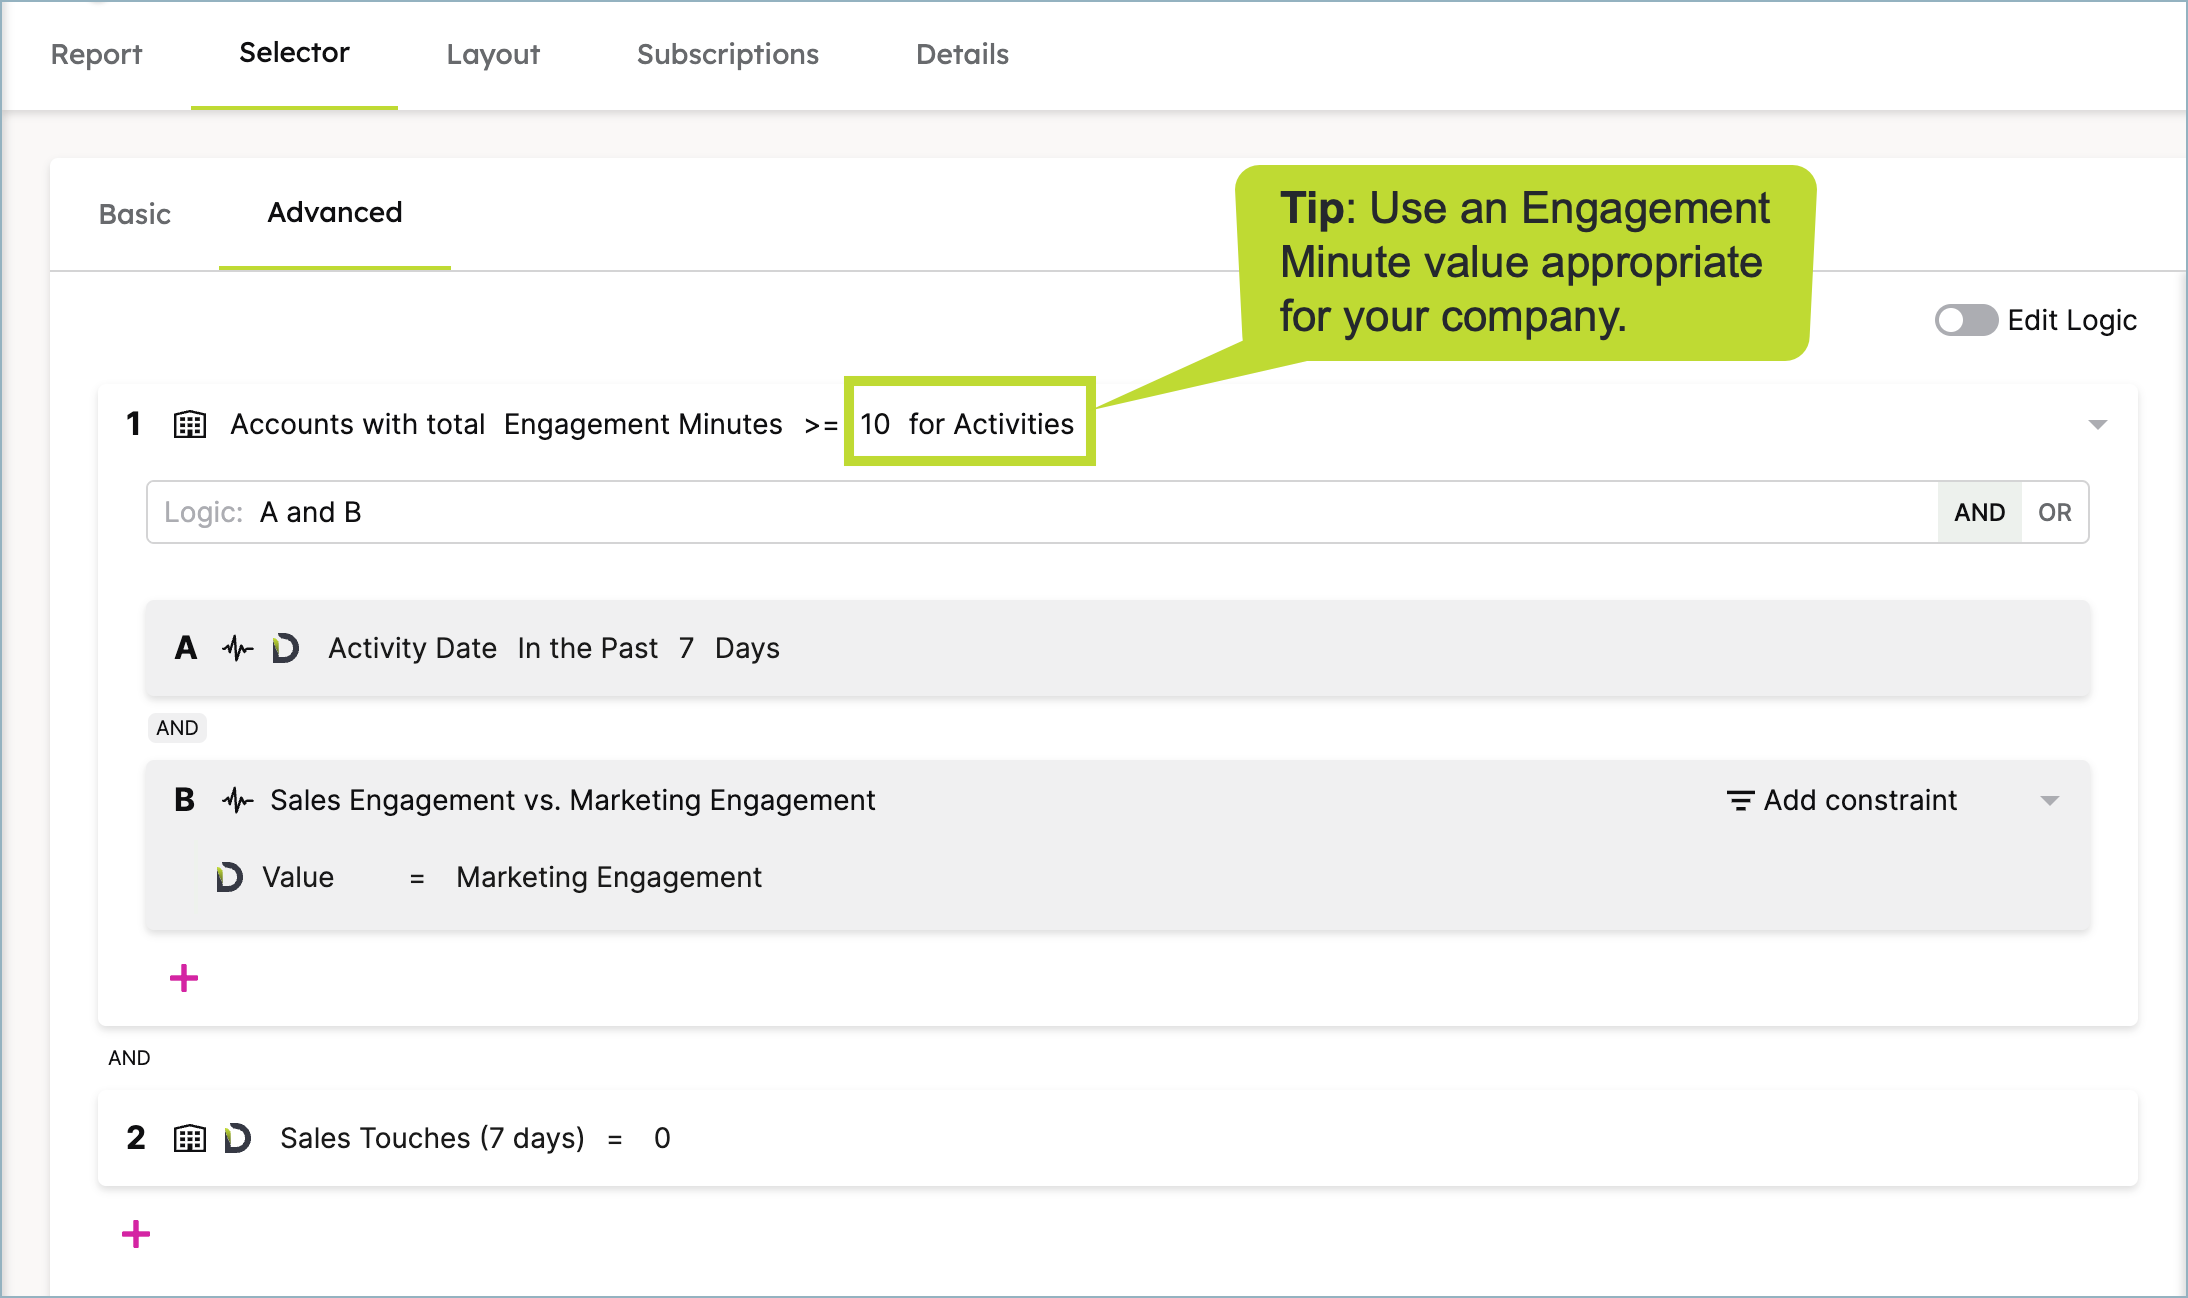Click the pink plus under constraint B
2188x1298 pixels.
tap(184, 978)
